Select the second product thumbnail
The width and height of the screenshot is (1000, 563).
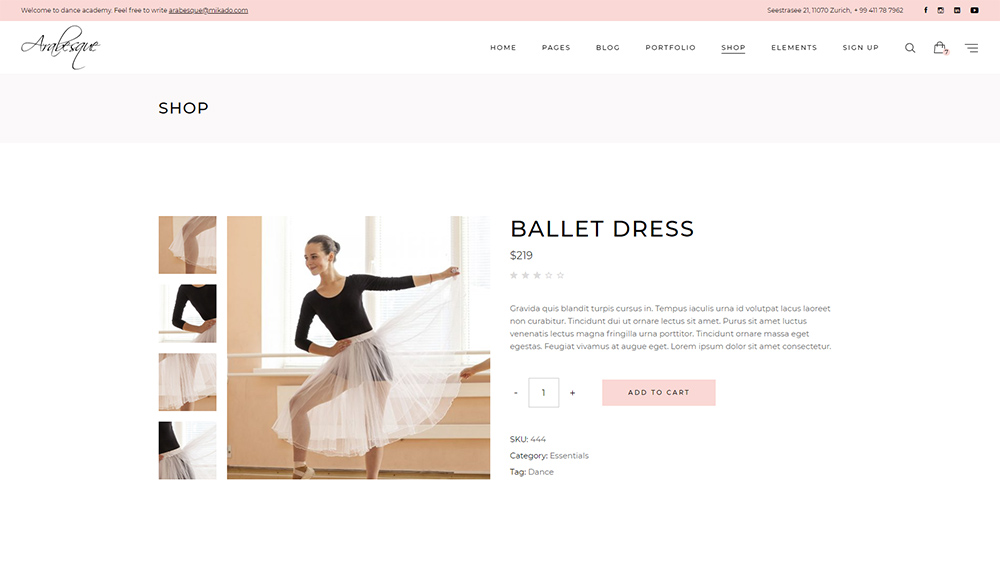187,313
